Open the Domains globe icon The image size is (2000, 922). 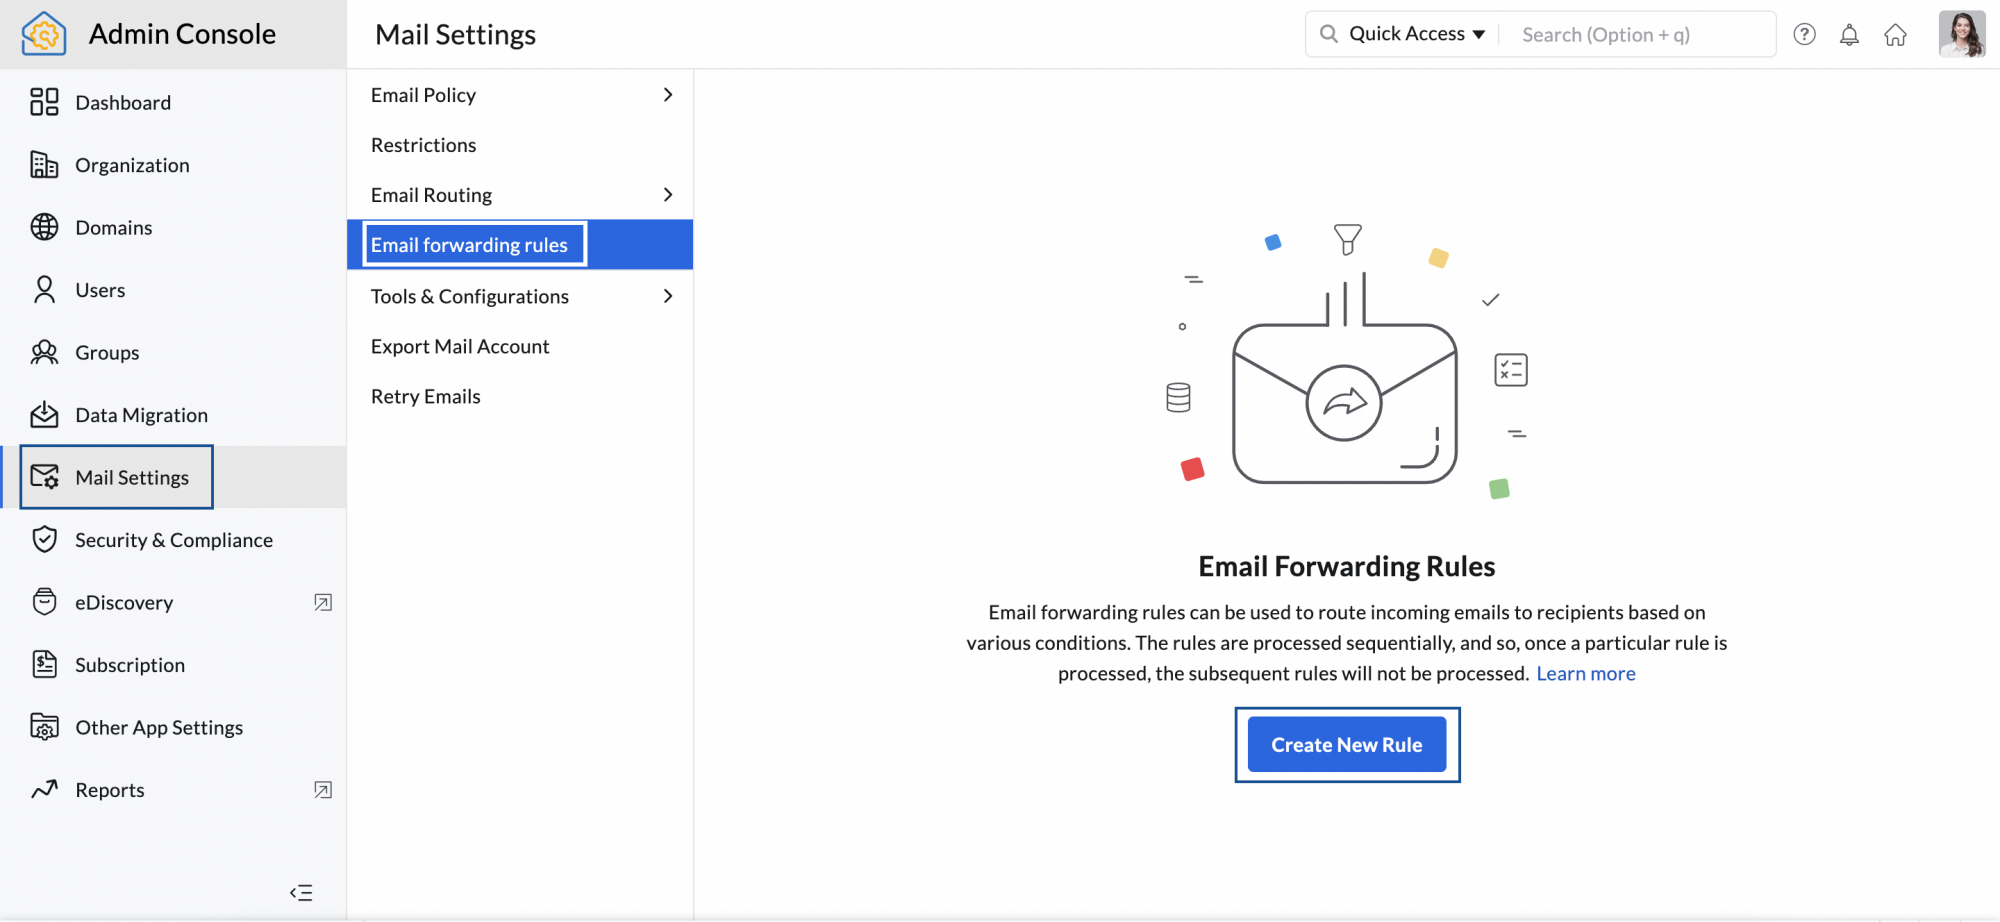click(x=45, y=227)
